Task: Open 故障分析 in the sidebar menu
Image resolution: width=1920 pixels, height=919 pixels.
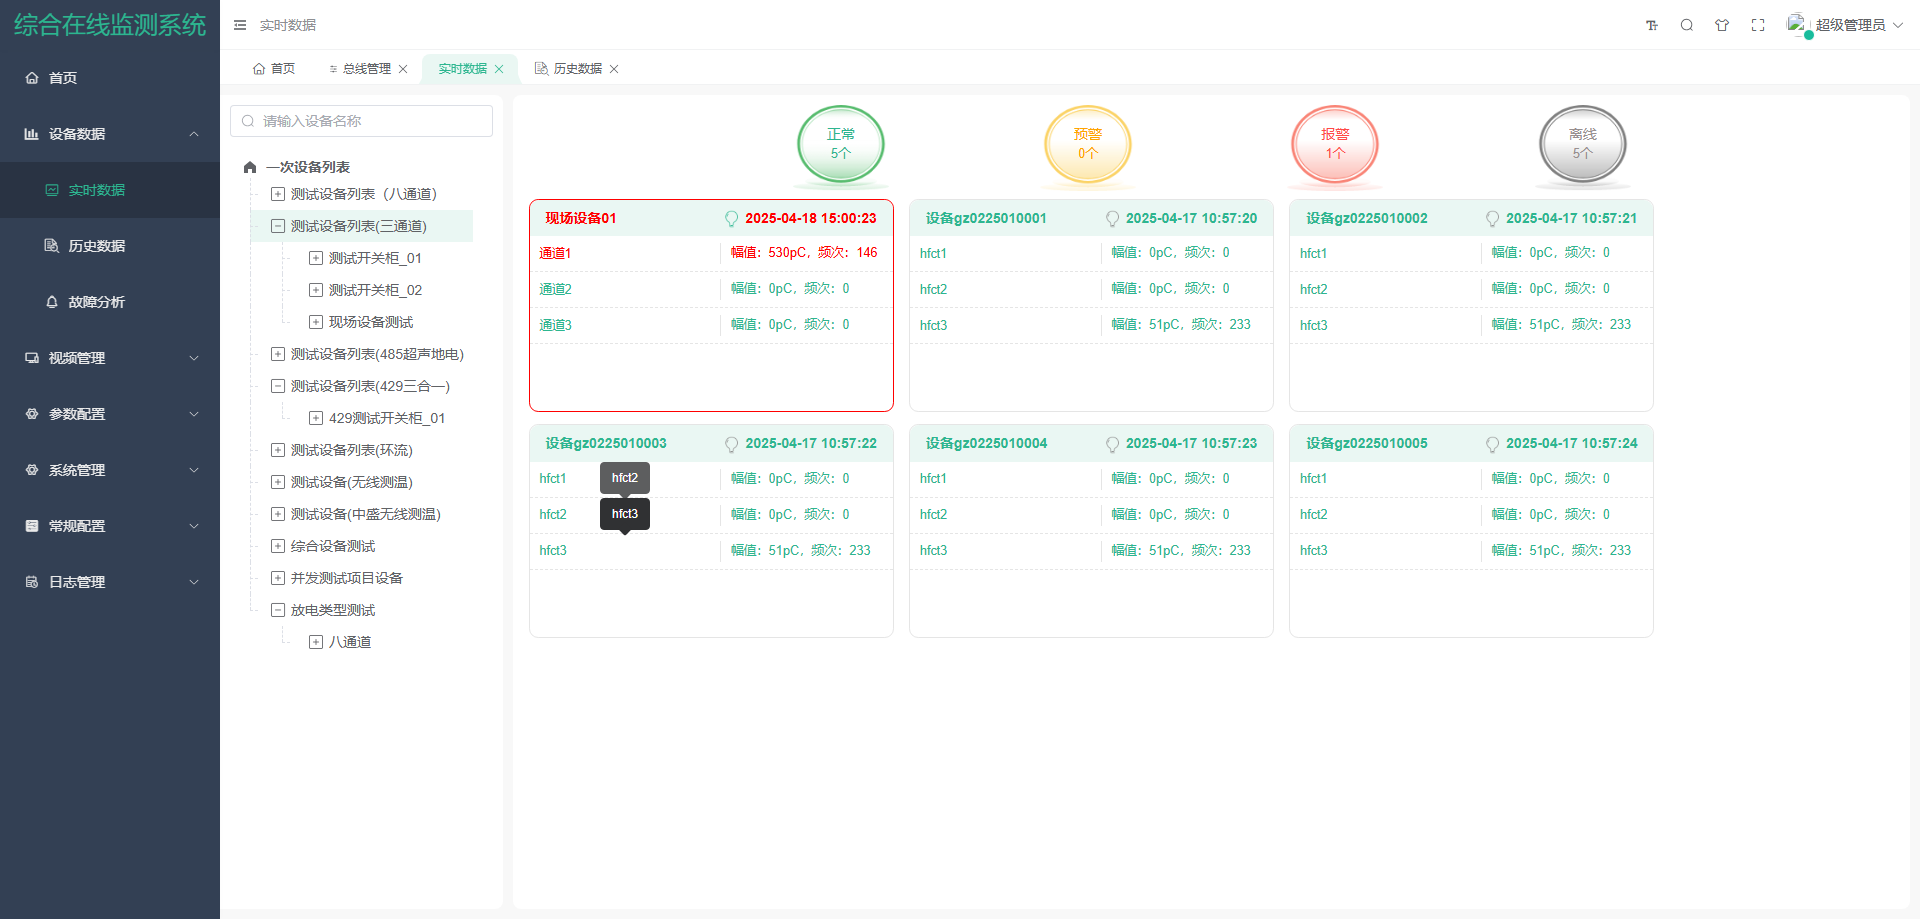Action: click(96, 302)
